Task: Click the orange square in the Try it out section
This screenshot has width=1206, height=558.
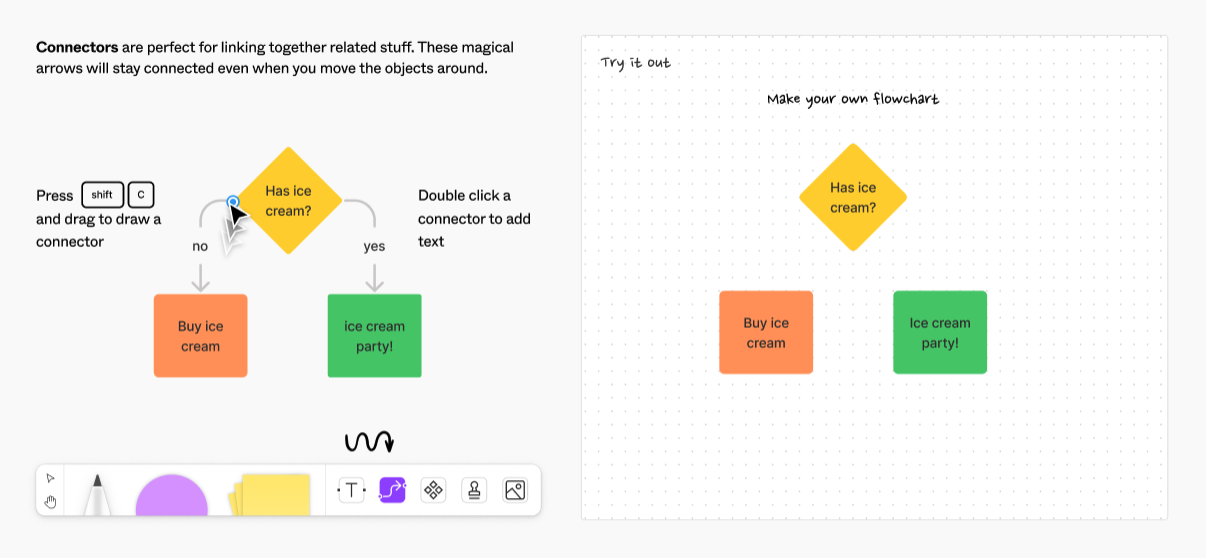Action: point(766,332)
